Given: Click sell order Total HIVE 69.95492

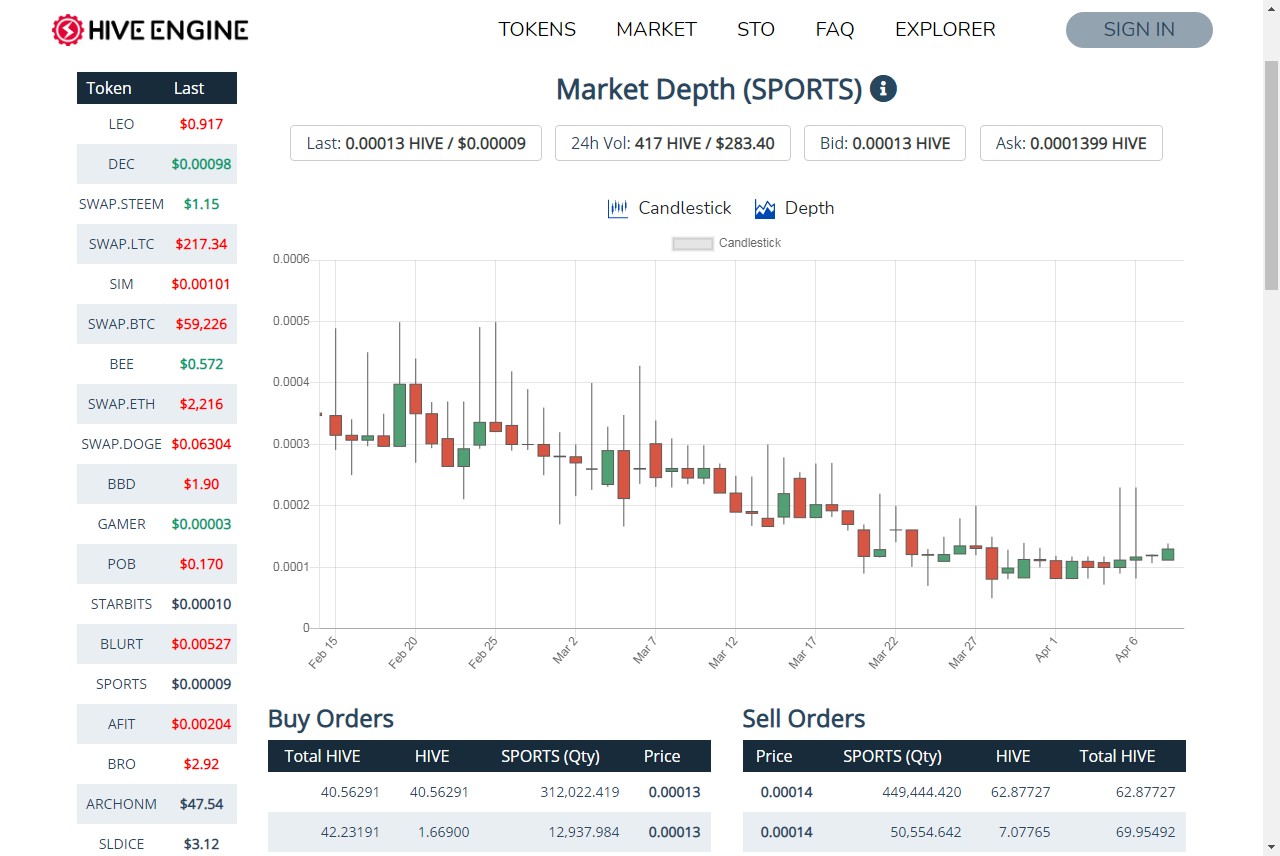Looking at the screenshot, I should 1145,832.
